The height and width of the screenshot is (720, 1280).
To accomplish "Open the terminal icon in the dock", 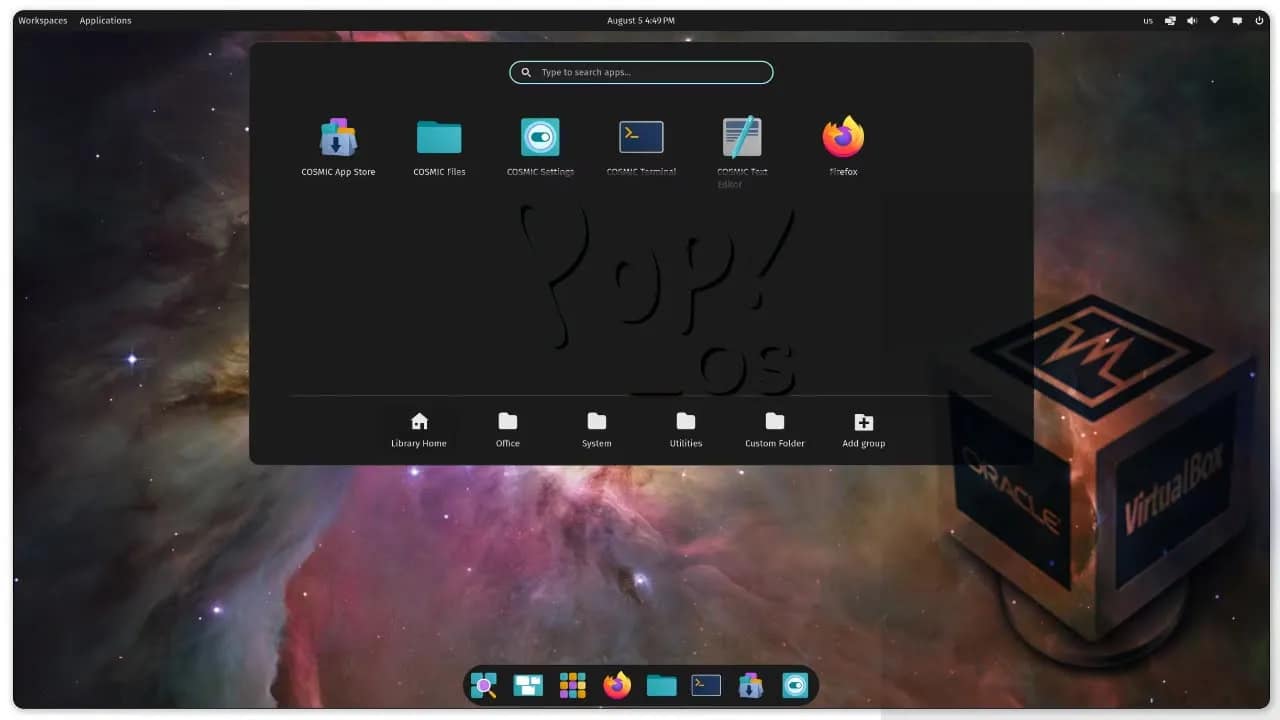I will (705, 685).
